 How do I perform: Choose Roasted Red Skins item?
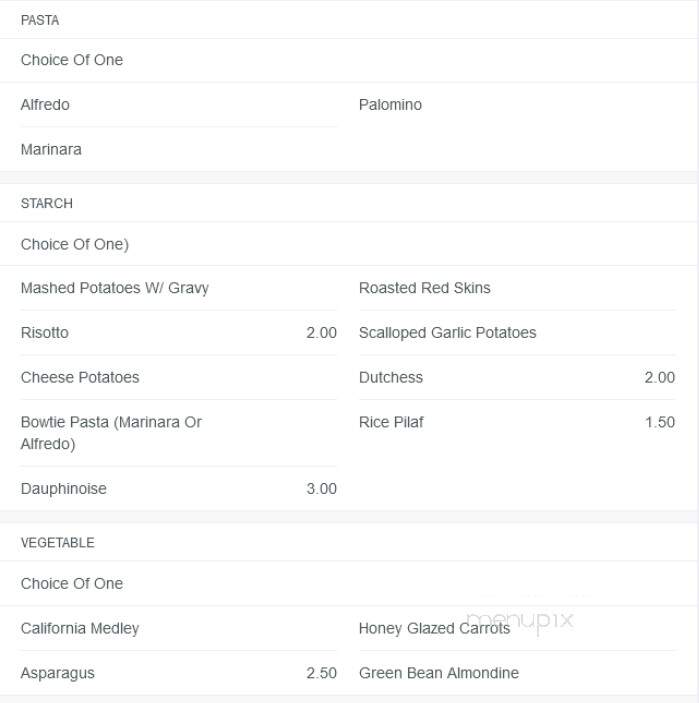point(425,288)
